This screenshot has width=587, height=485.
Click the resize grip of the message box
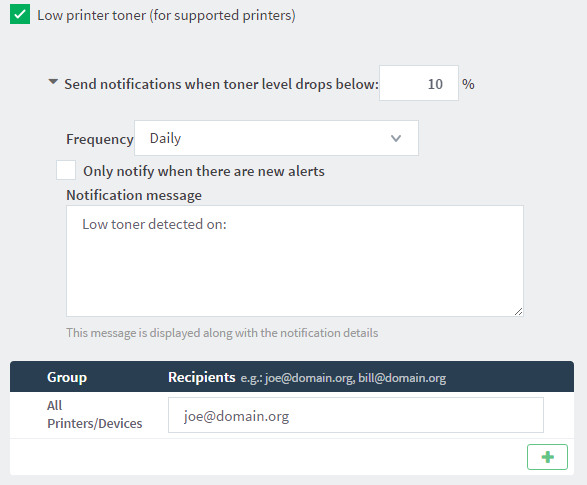(518, 311)
